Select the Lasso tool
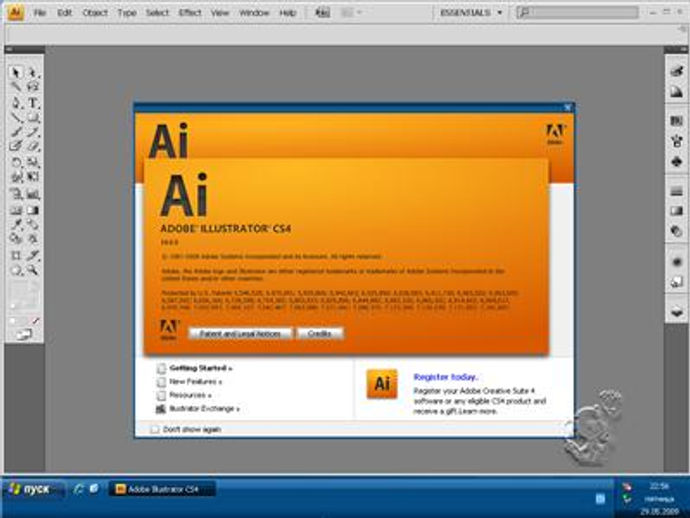 (33, 87)
